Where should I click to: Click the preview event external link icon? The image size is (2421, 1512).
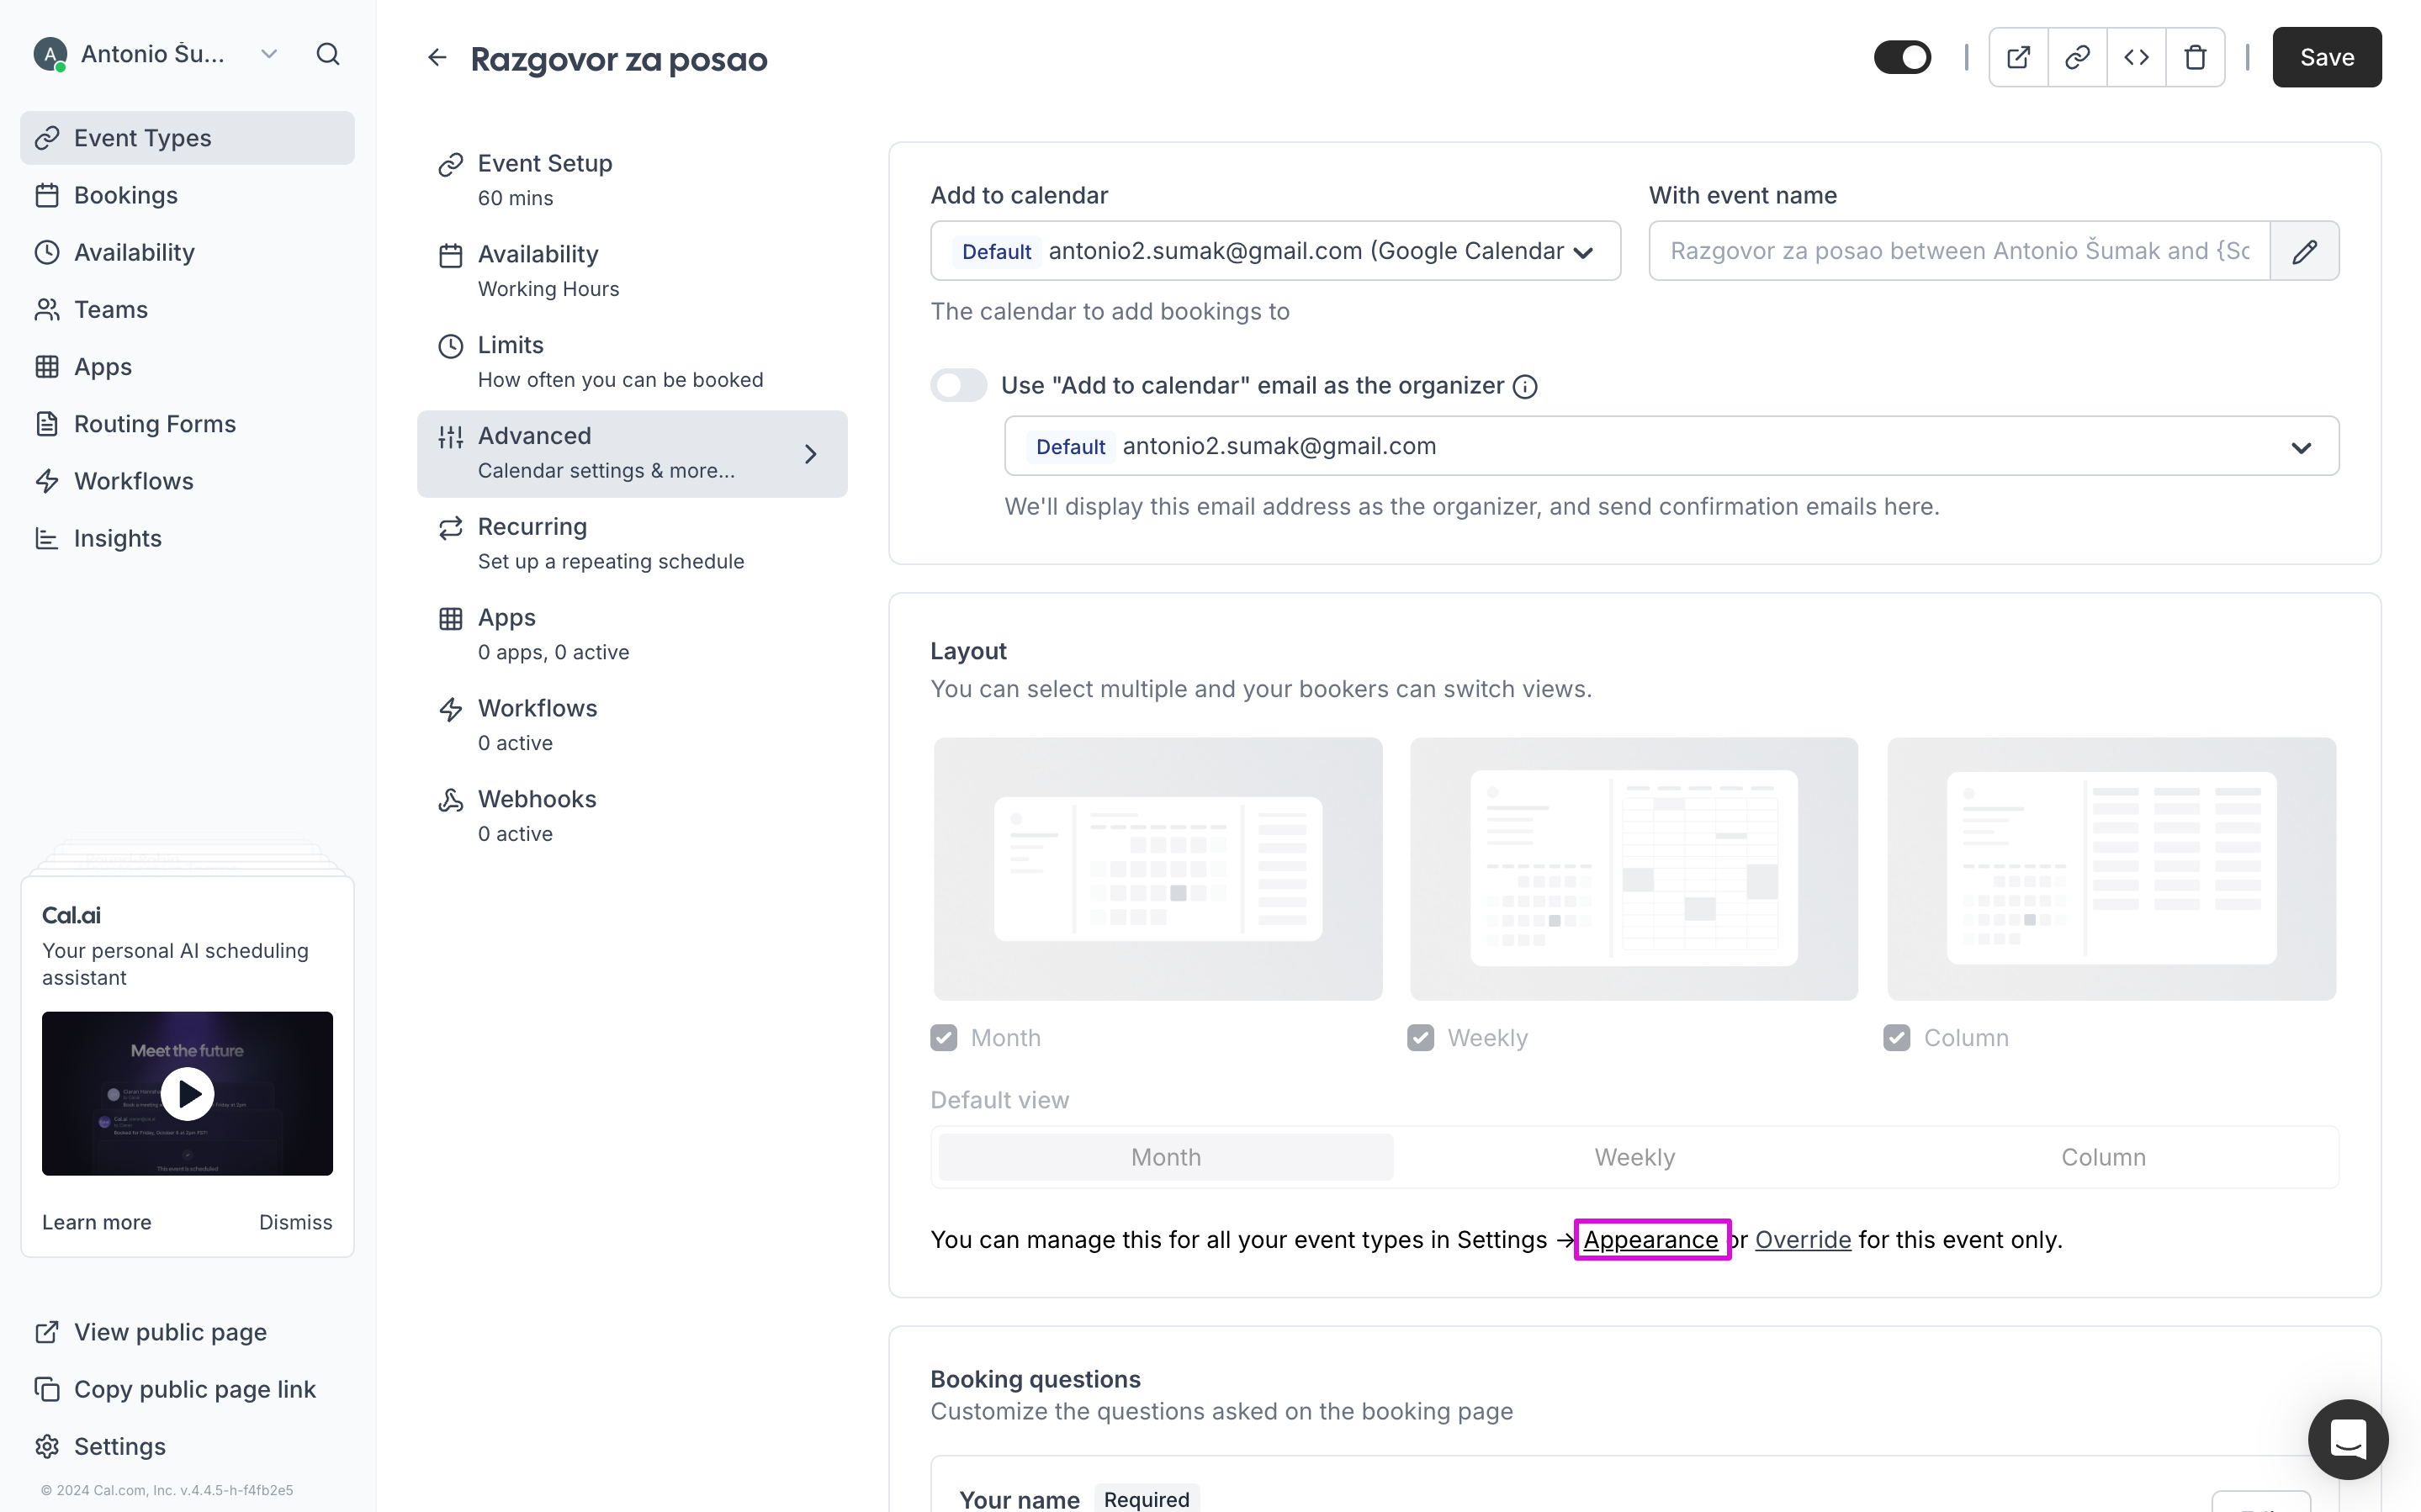click(x=2018, y=57)
